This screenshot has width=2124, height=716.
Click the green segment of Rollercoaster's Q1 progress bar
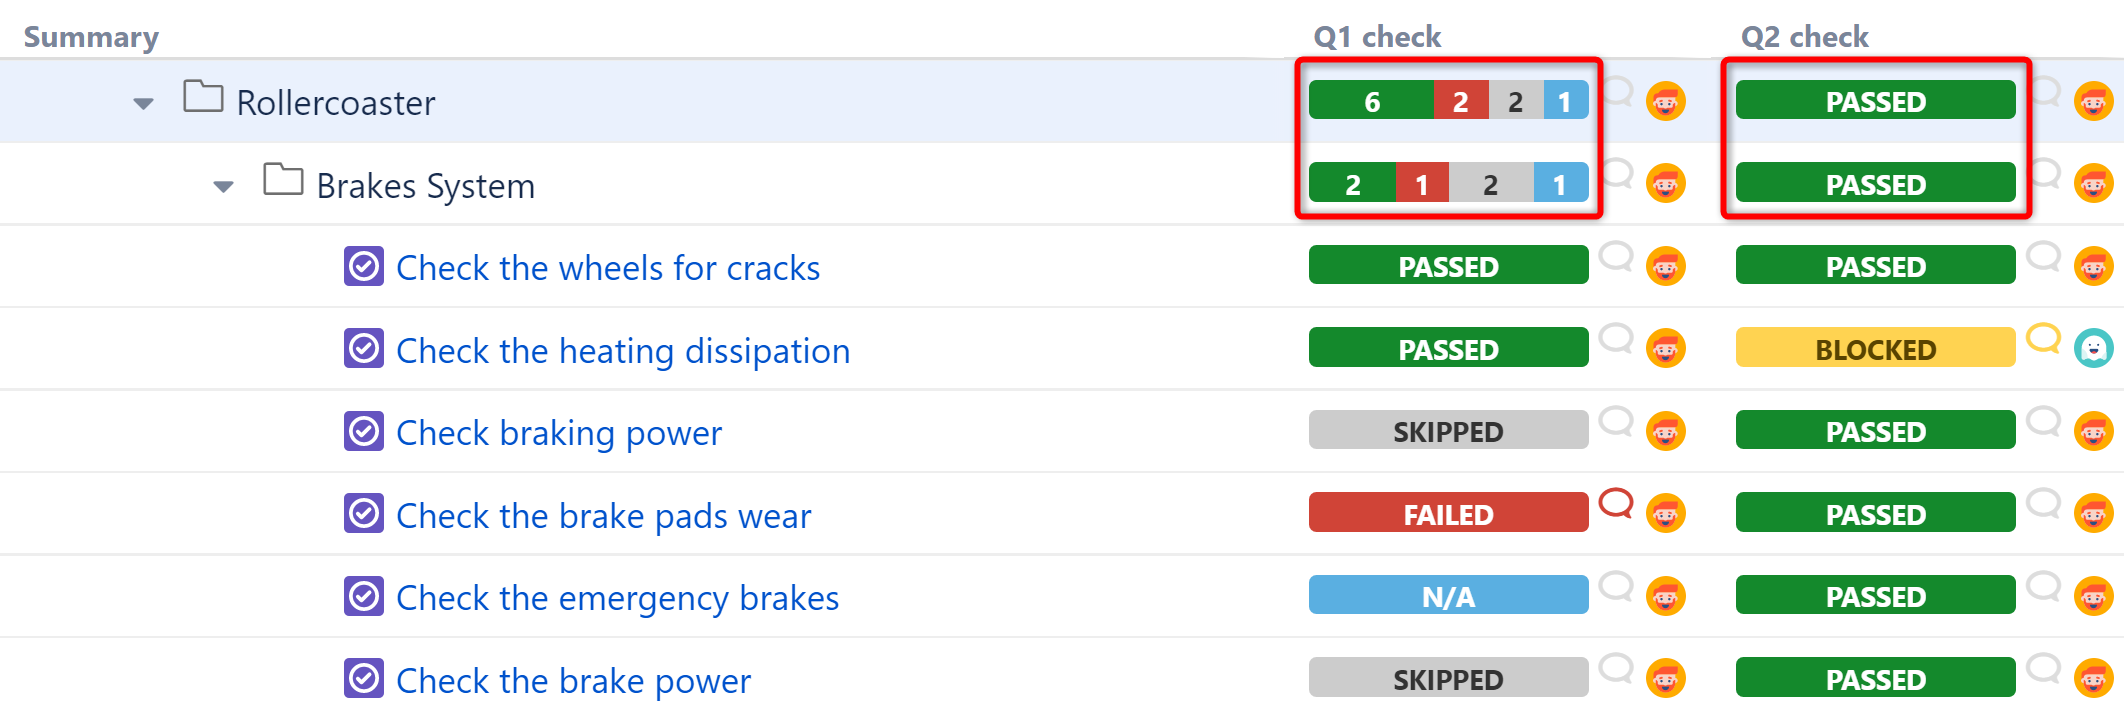(1373, 100)
